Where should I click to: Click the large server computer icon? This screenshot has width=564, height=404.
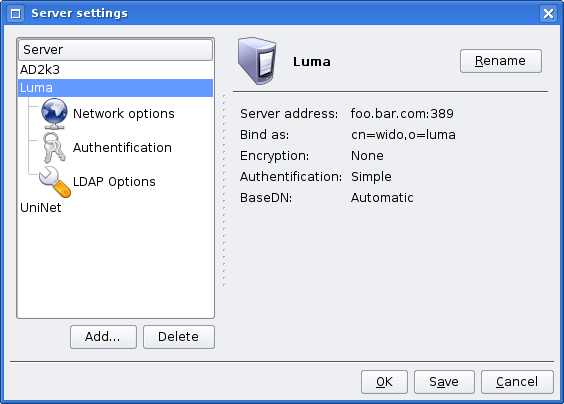(257, 61)
